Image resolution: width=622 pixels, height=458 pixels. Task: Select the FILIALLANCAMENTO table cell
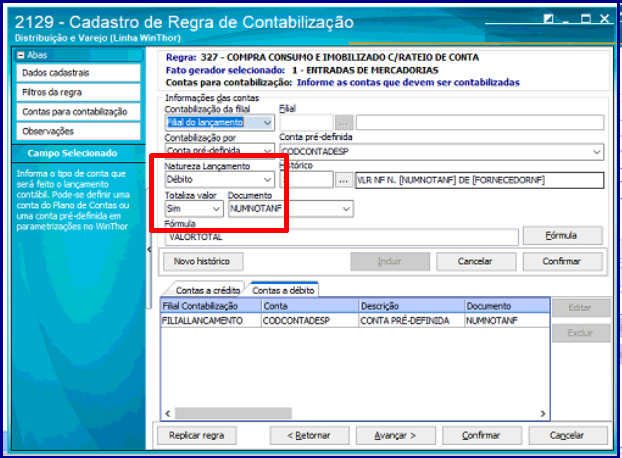pos(211,320)
